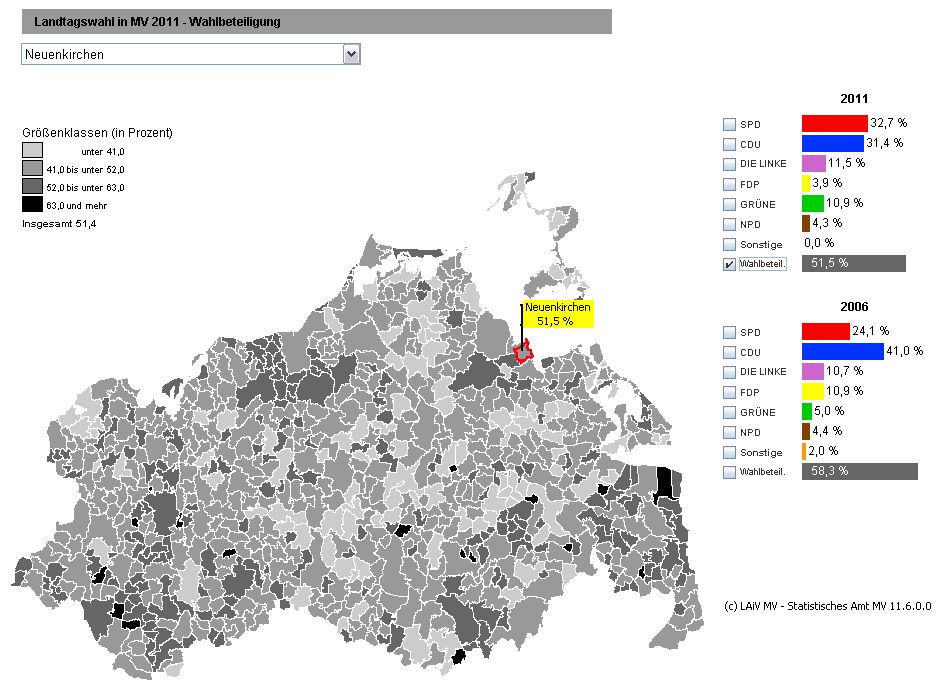Click the Wahlbeteil. label button under 2011
Screen dimensions: 937x684
click(x=763, y=264)
